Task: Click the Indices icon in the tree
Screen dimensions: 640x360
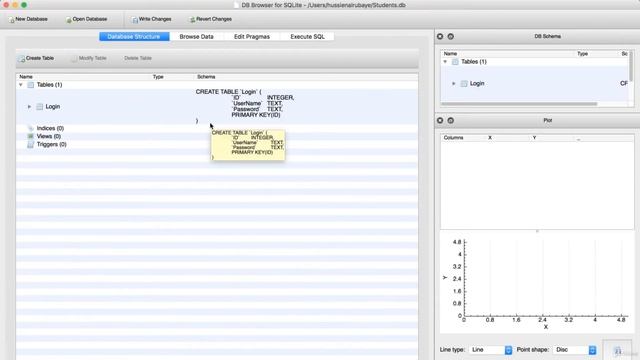Action: coord(31,128)
